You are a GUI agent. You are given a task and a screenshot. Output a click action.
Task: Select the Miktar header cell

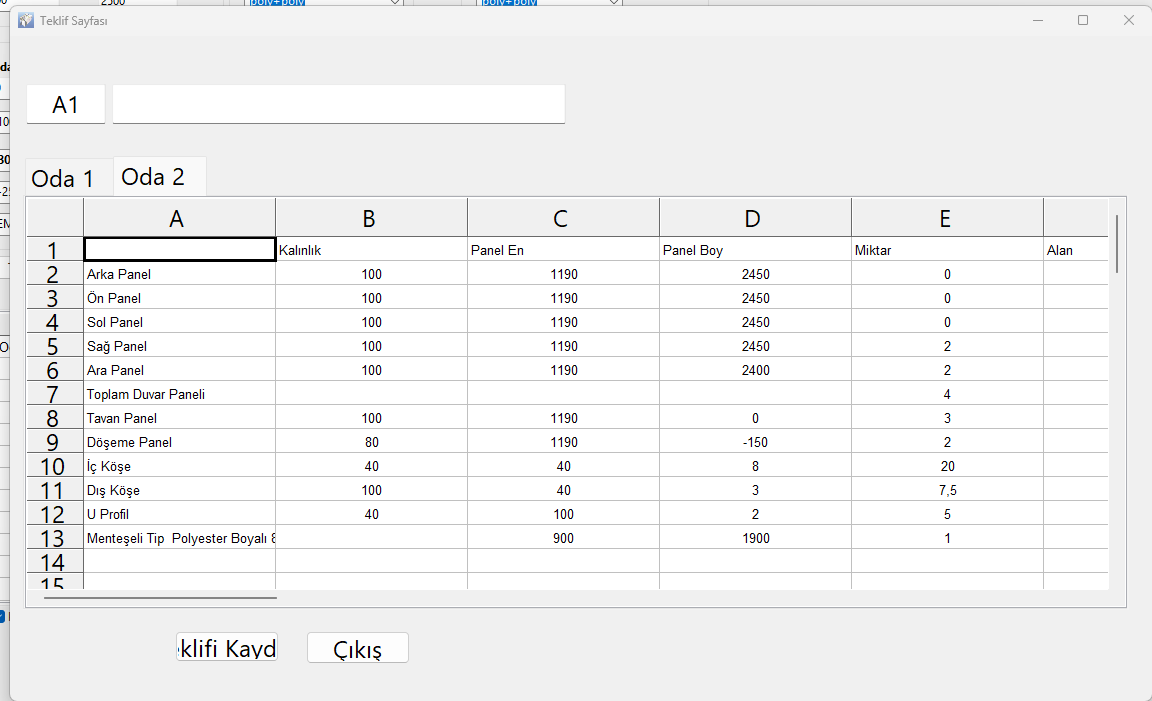pyautogui.click(x=947, y=249)
